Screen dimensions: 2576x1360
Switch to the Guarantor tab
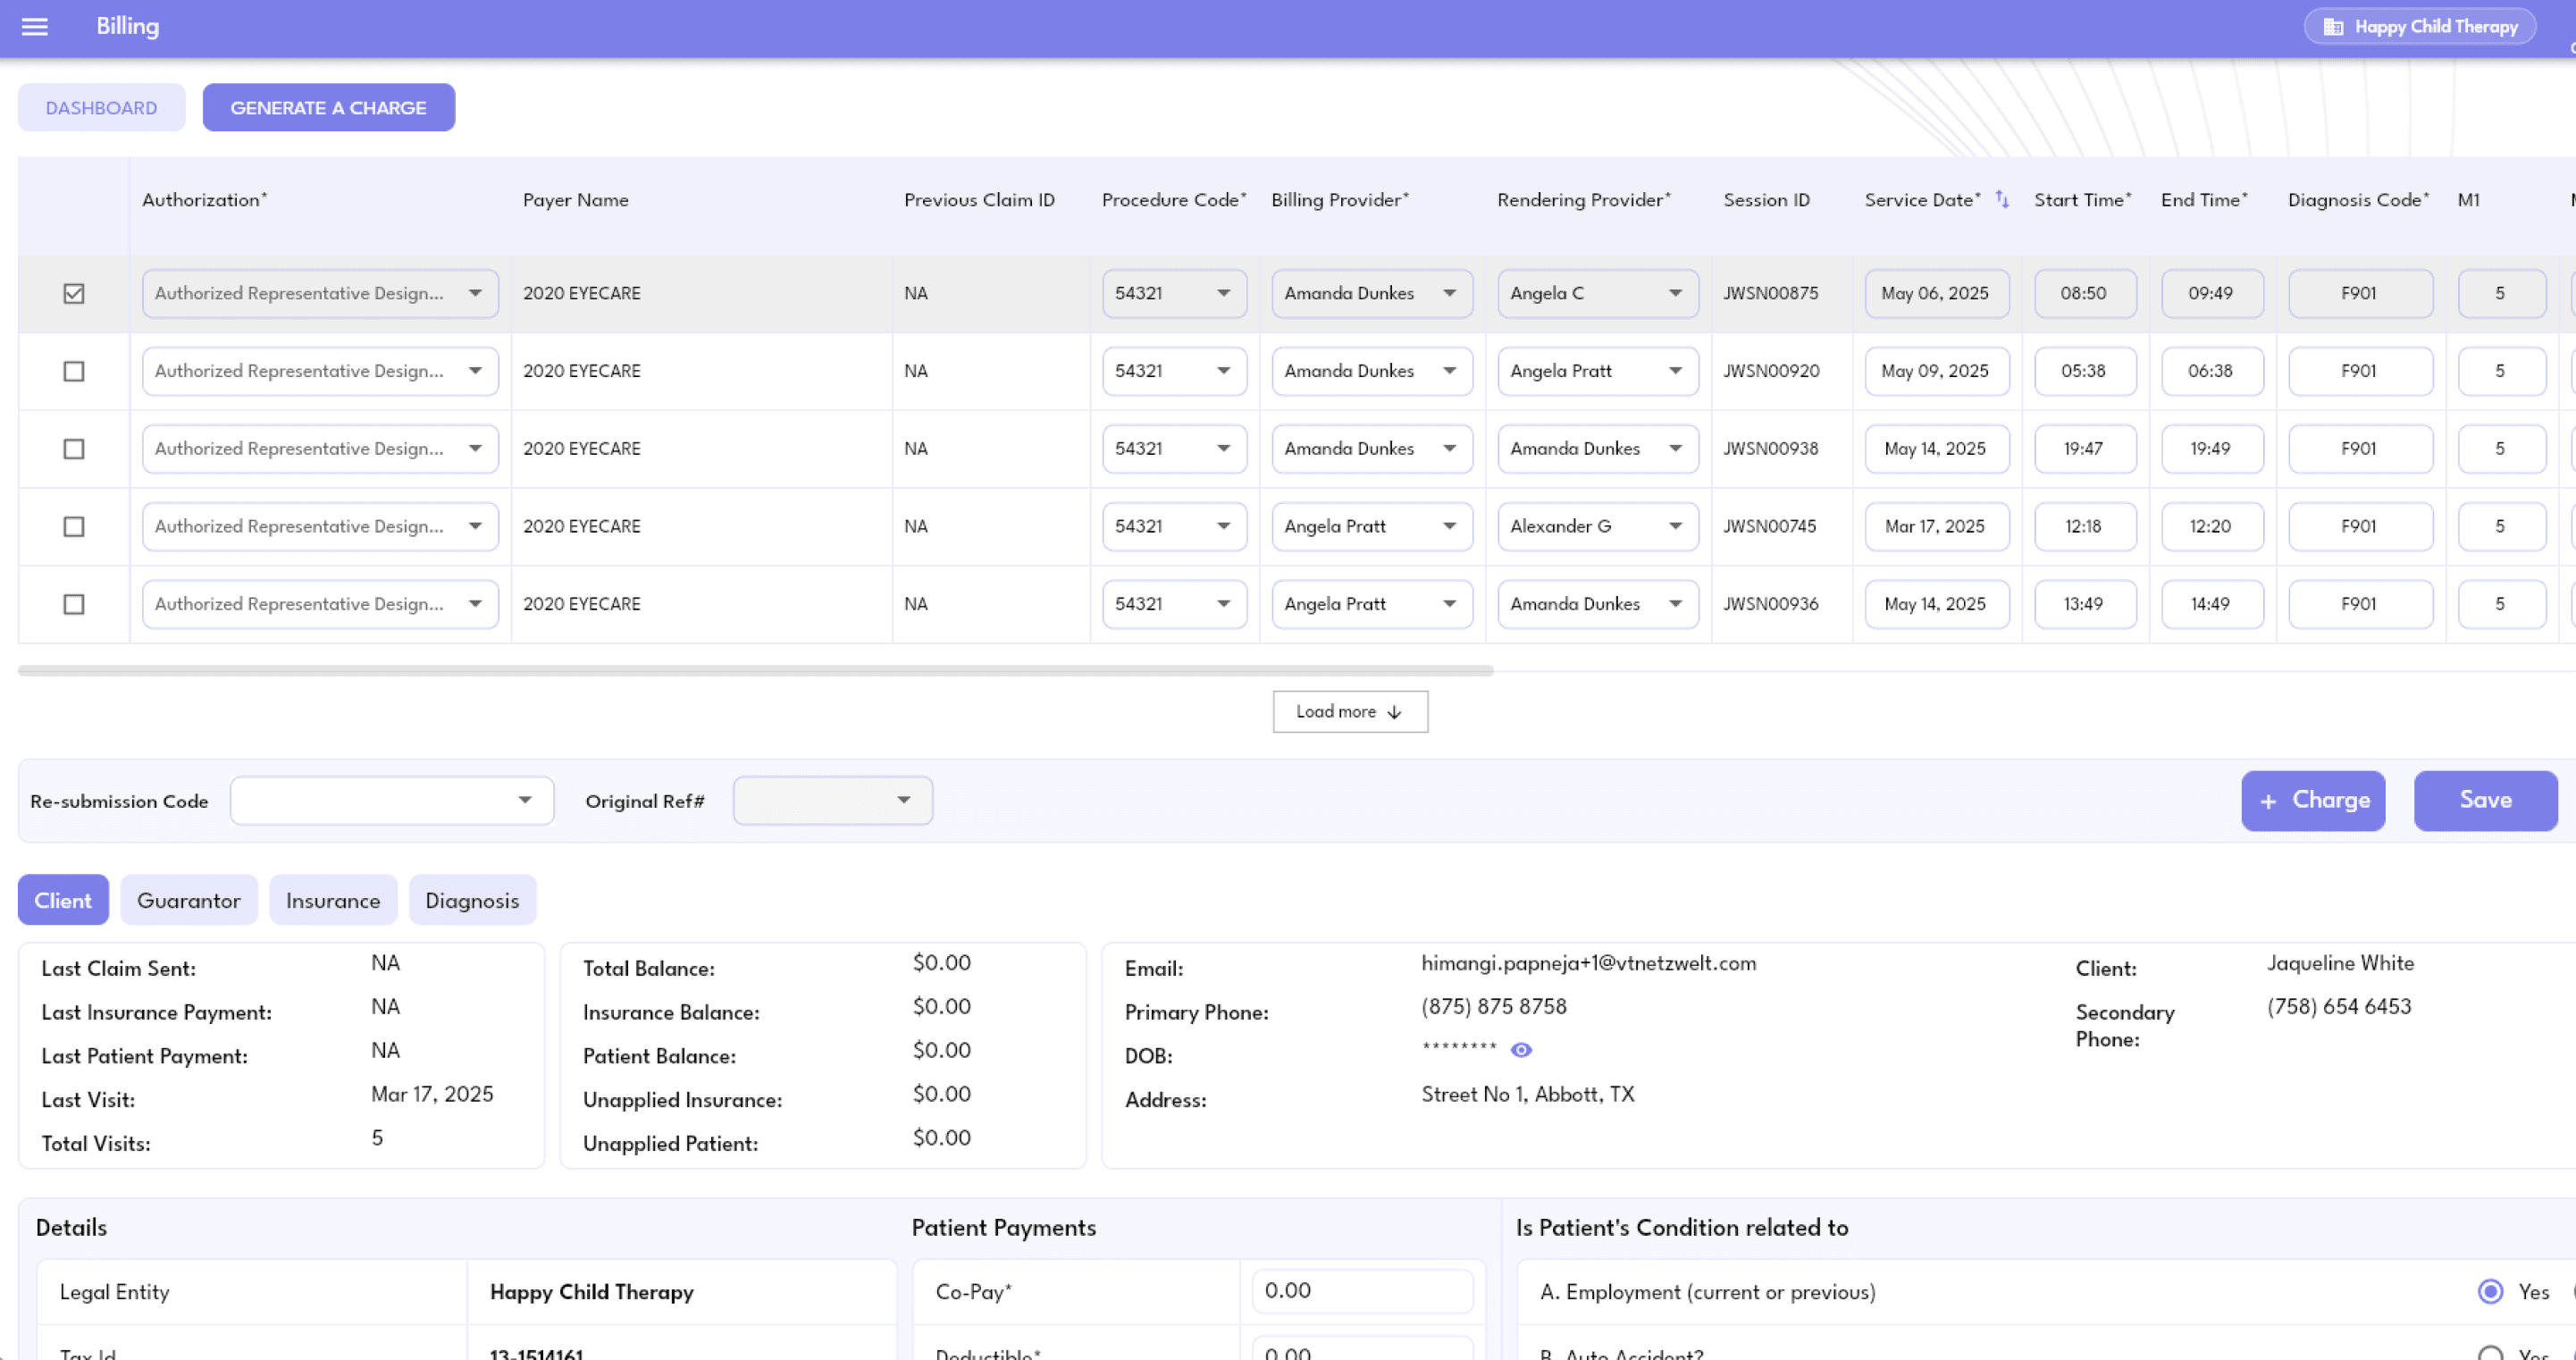[x=189, y=901]
